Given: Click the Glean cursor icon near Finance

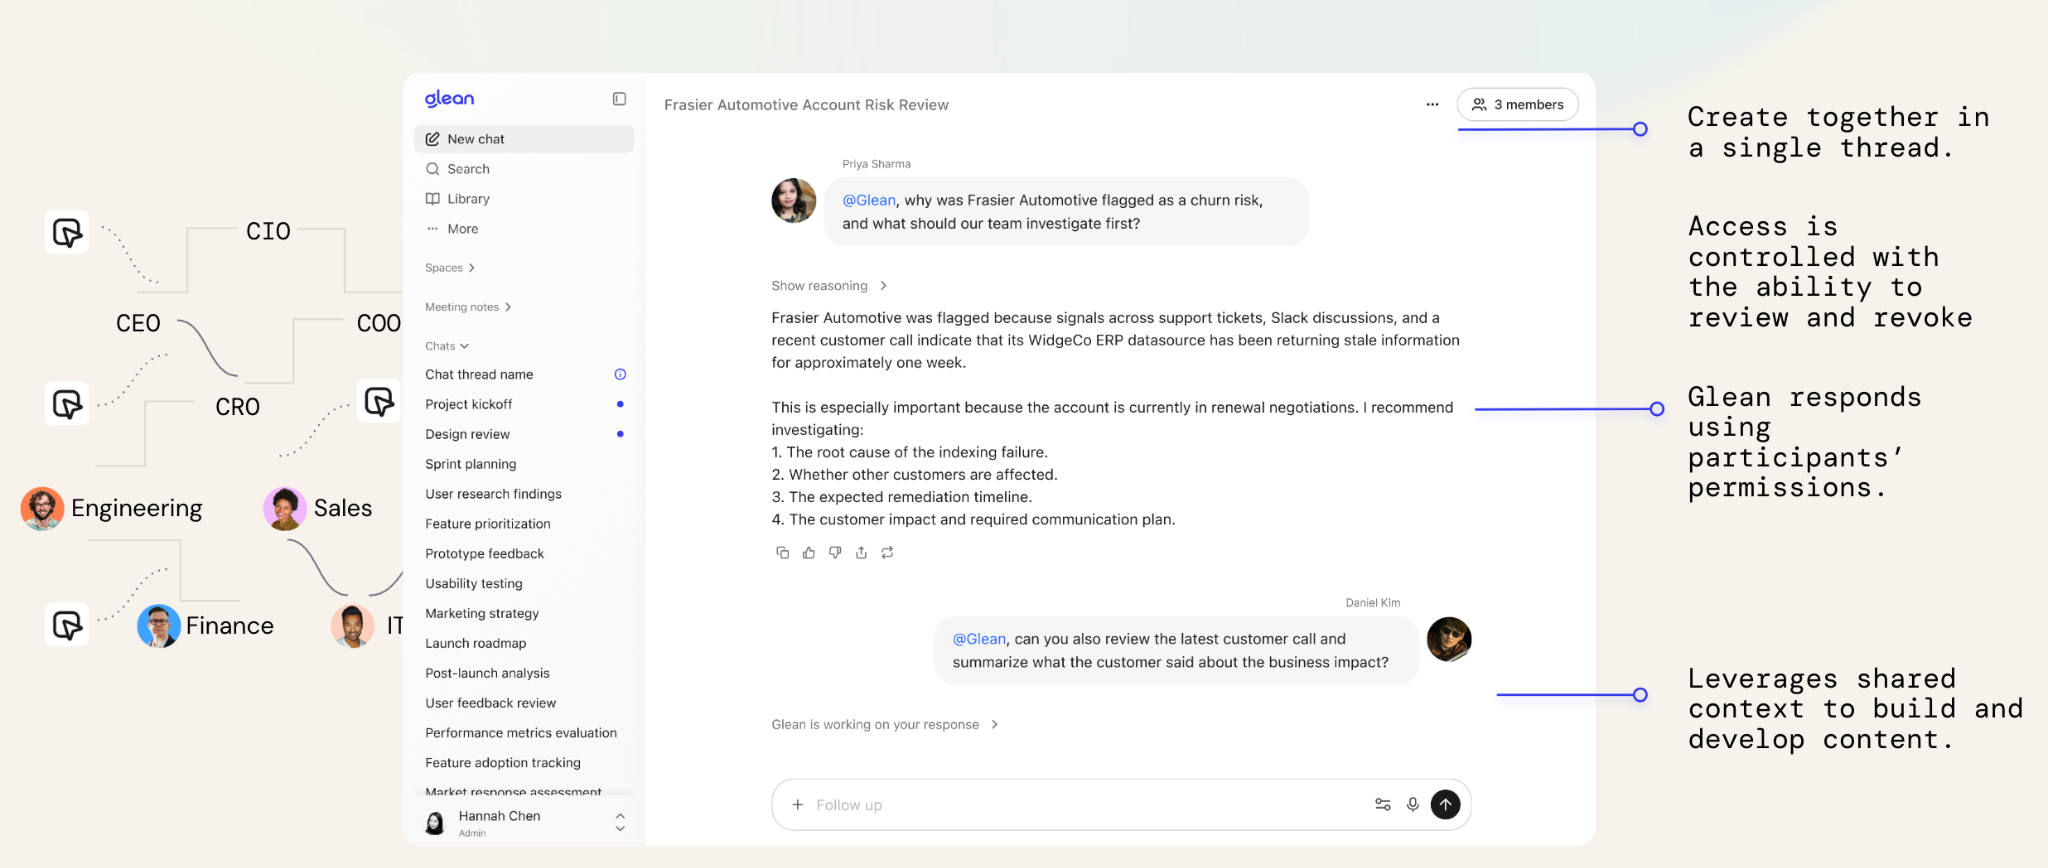Looking at the screenshot, I should [x=67, y=625].
